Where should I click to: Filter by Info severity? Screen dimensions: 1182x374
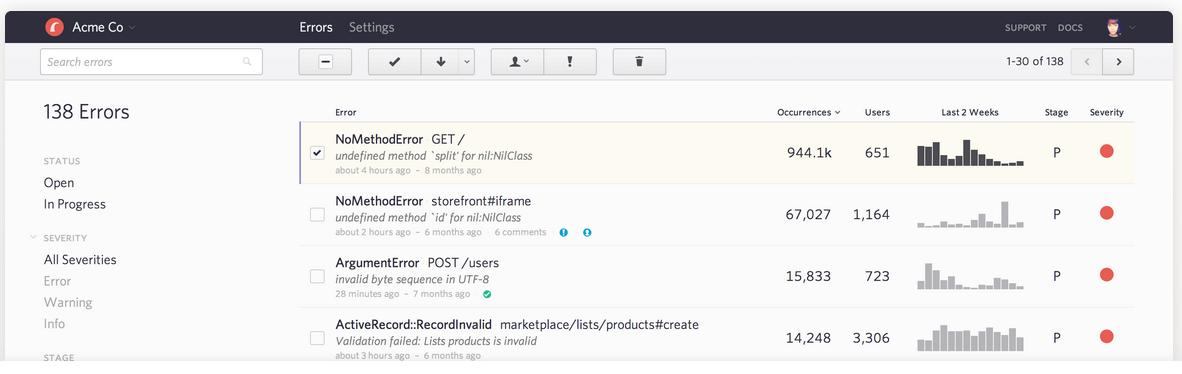(x=54, y=323)
